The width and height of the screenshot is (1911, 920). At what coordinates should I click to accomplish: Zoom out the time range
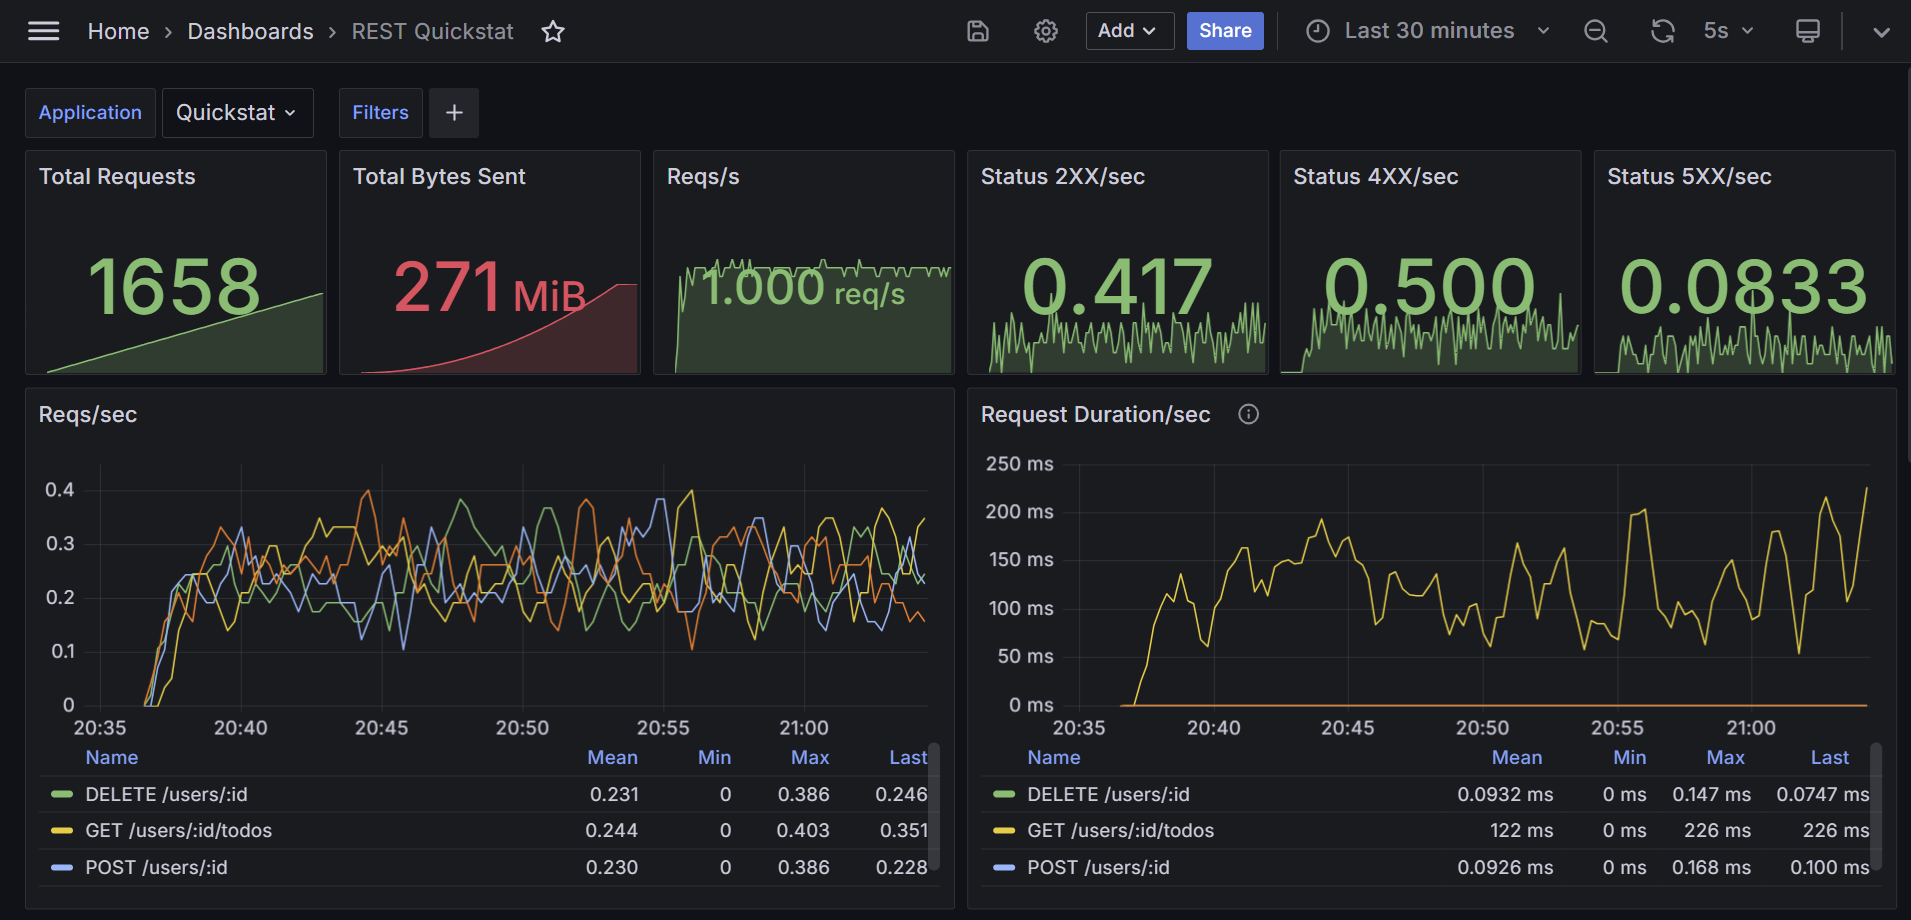(1596, 31)
